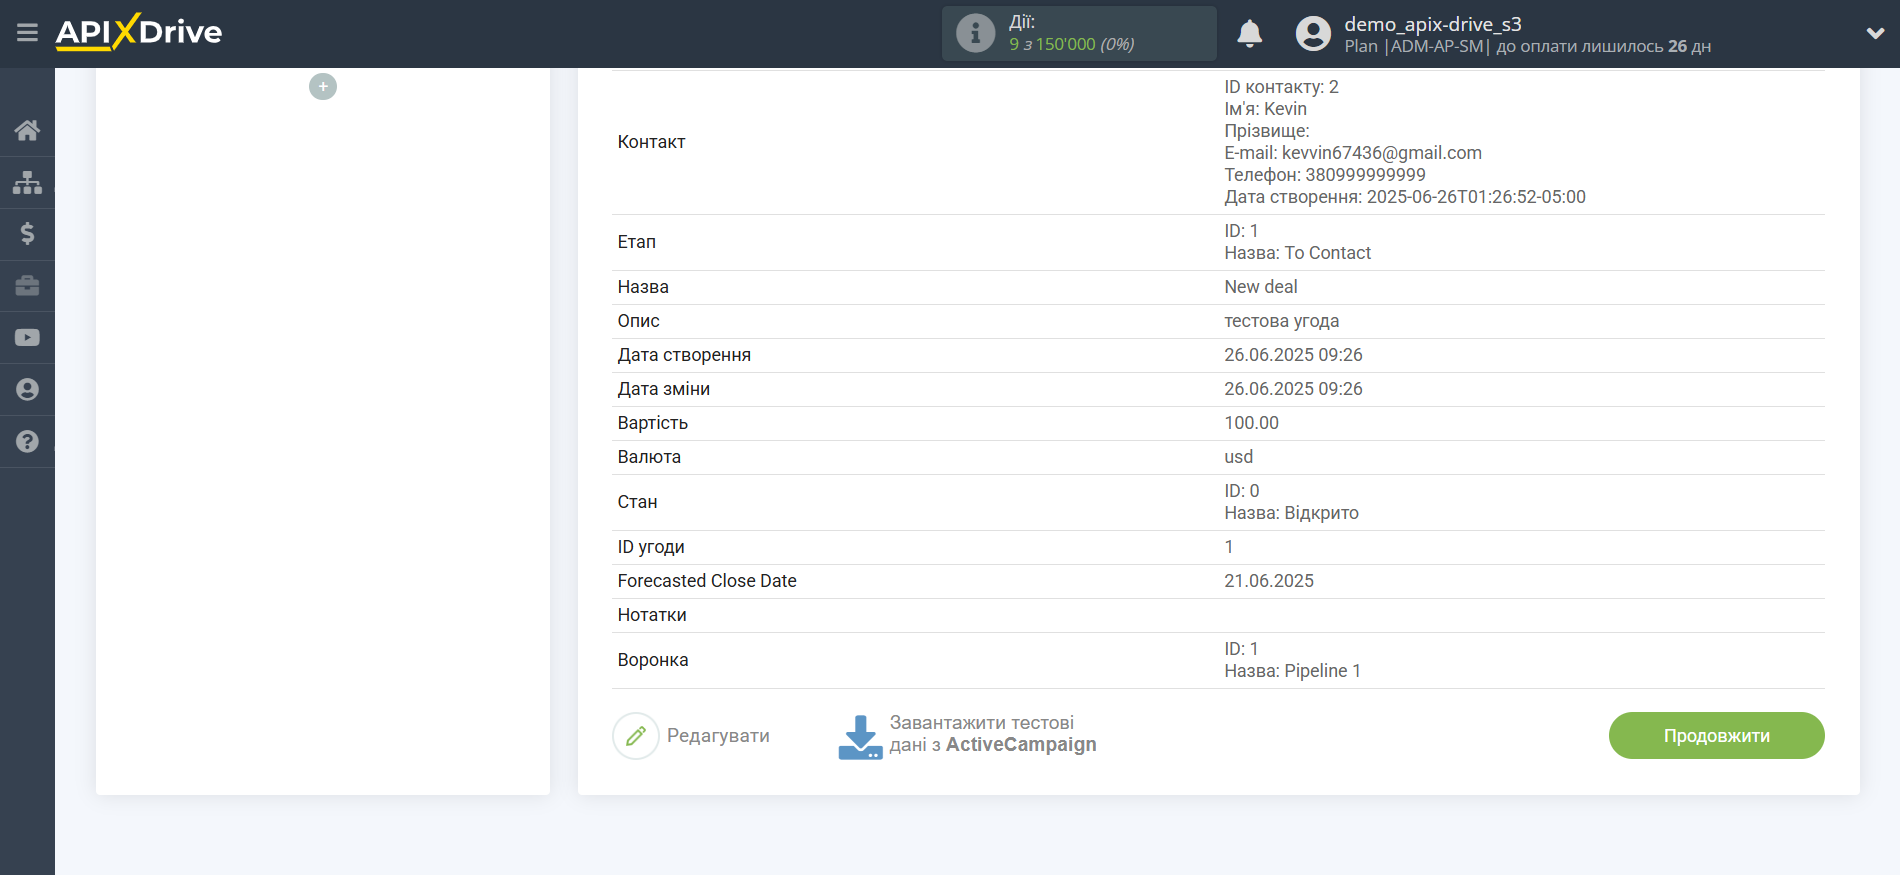Click the Дата зміни label

(x=664, y=389)
